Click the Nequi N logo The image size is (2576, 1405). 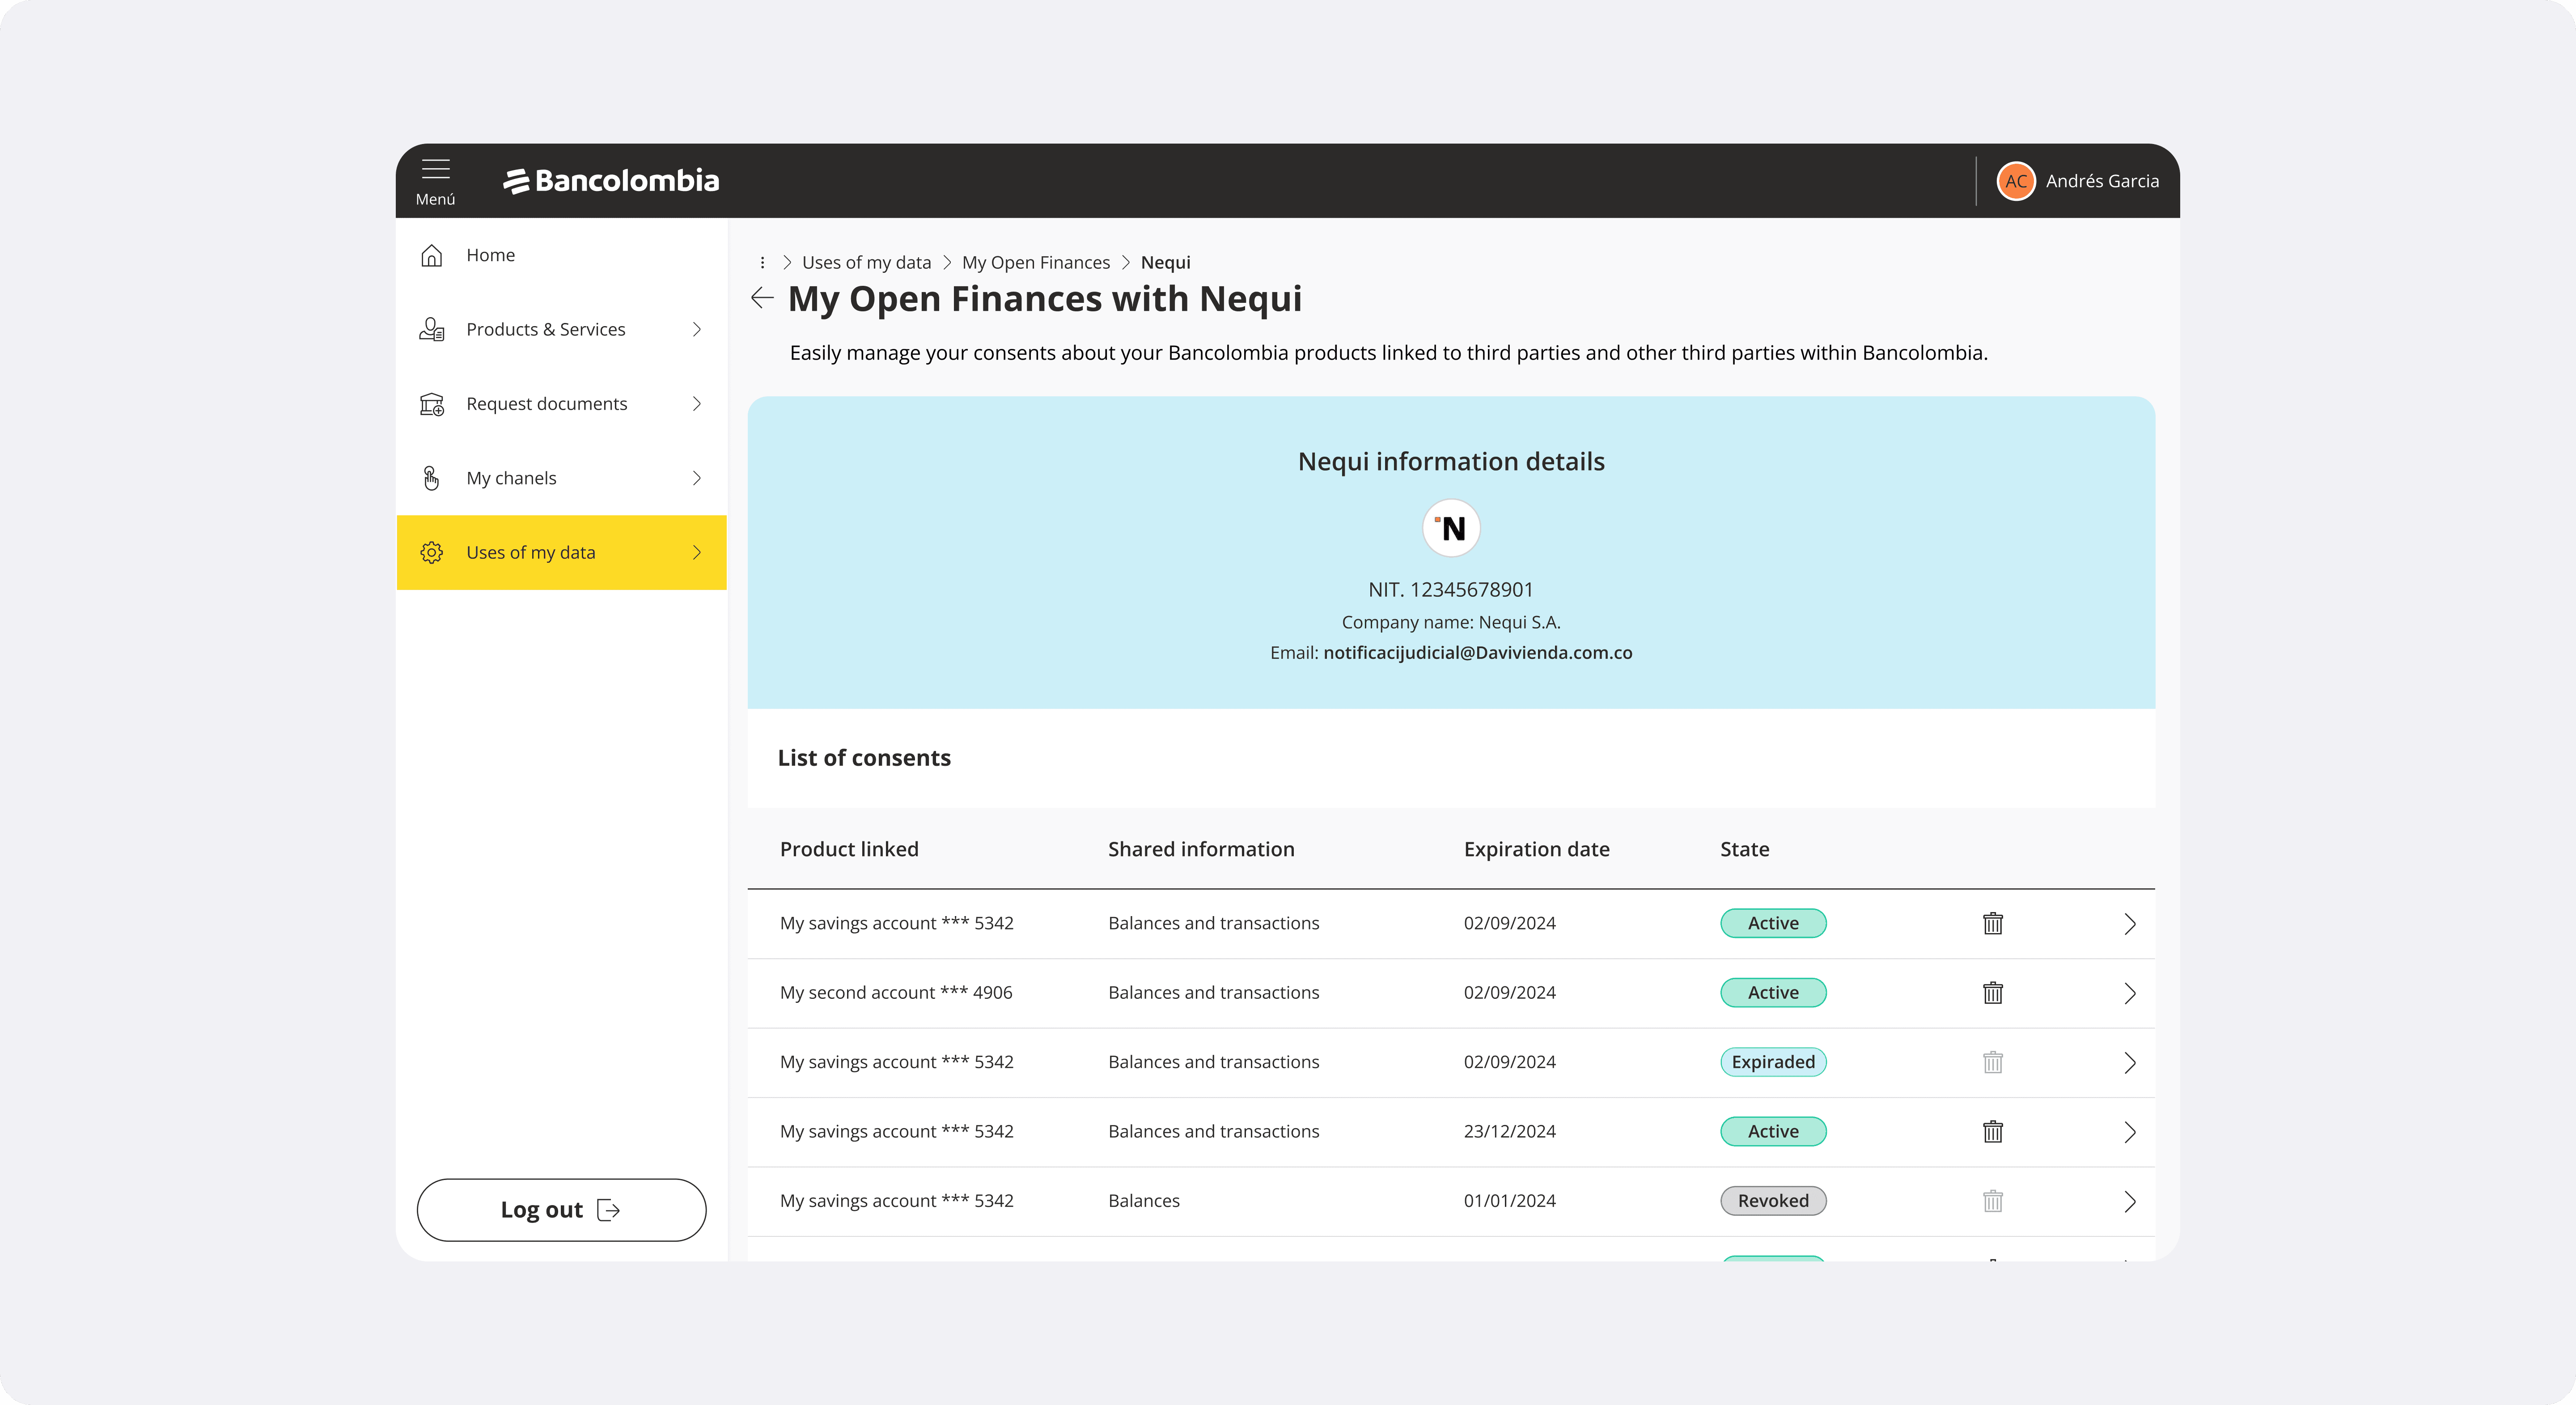(1451, 528)
